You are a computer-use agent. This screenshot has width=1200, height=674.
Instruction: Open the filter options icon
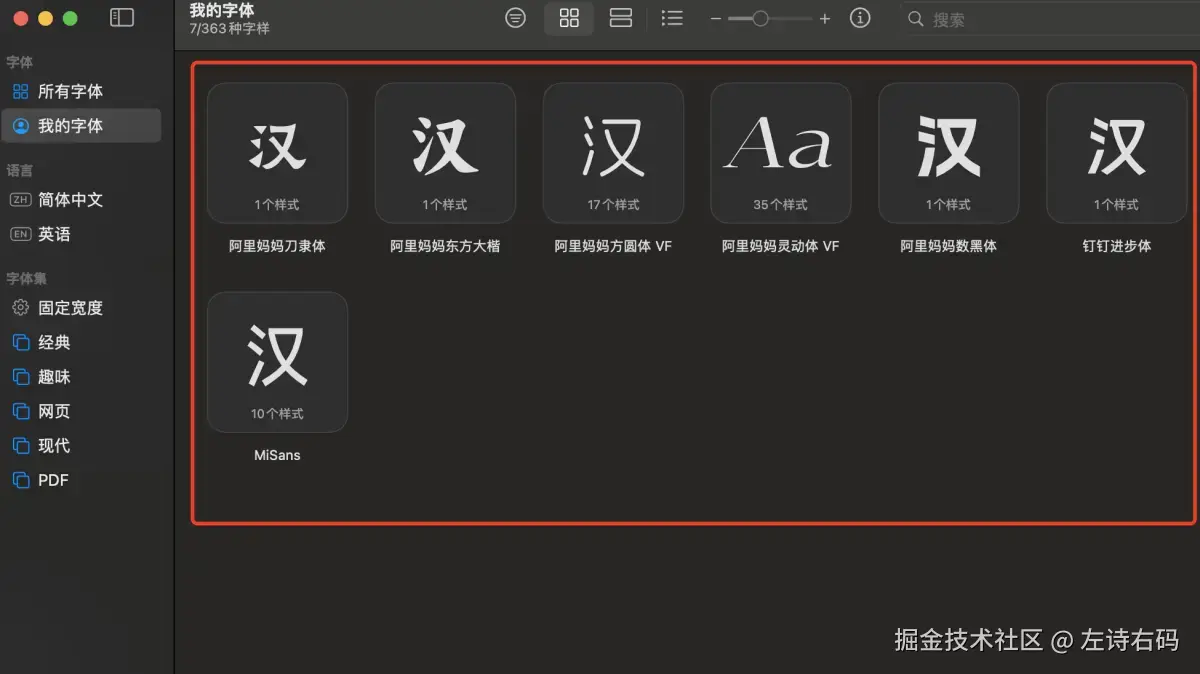[x=515, y=18]
